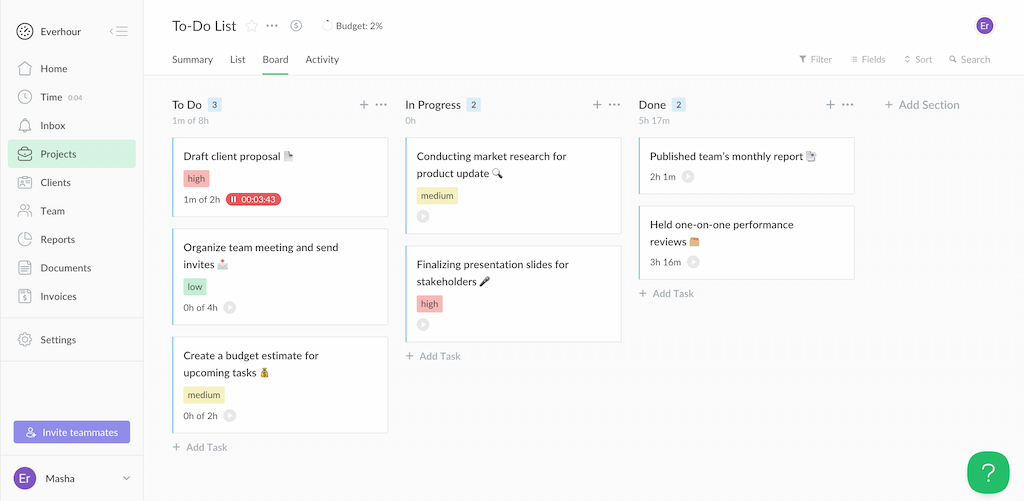
Task: Click Add Task under Done
Action: [x=666, y=294]
